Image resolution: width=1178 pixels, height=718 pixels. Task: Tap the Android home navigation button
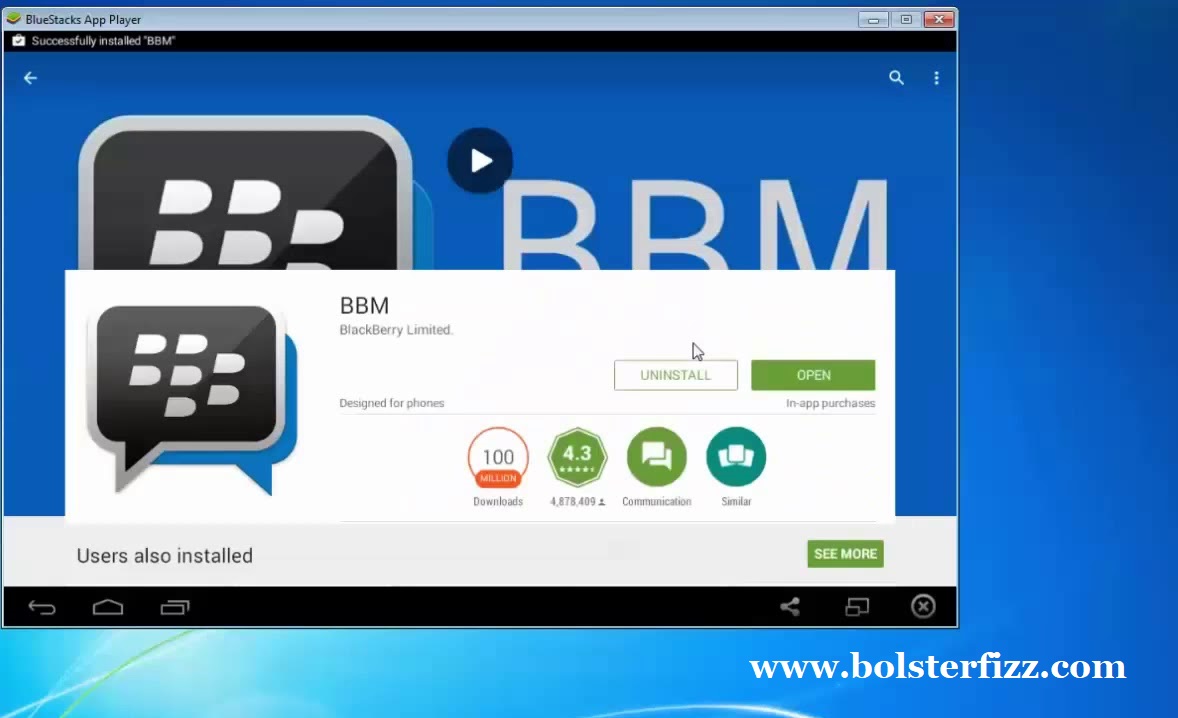pos(108,607)
